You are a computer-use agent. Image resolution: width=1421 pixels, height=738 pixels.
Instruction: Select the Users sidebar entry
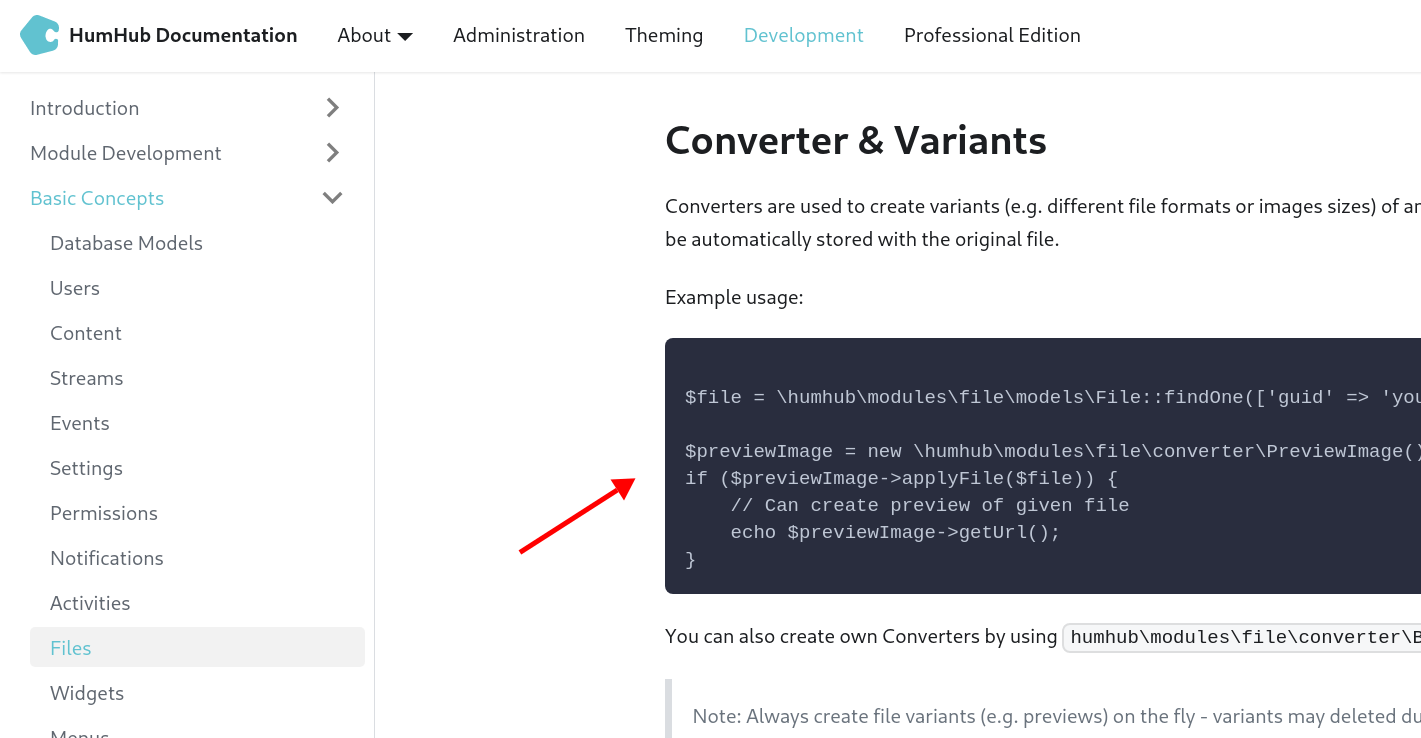(75, 288)
